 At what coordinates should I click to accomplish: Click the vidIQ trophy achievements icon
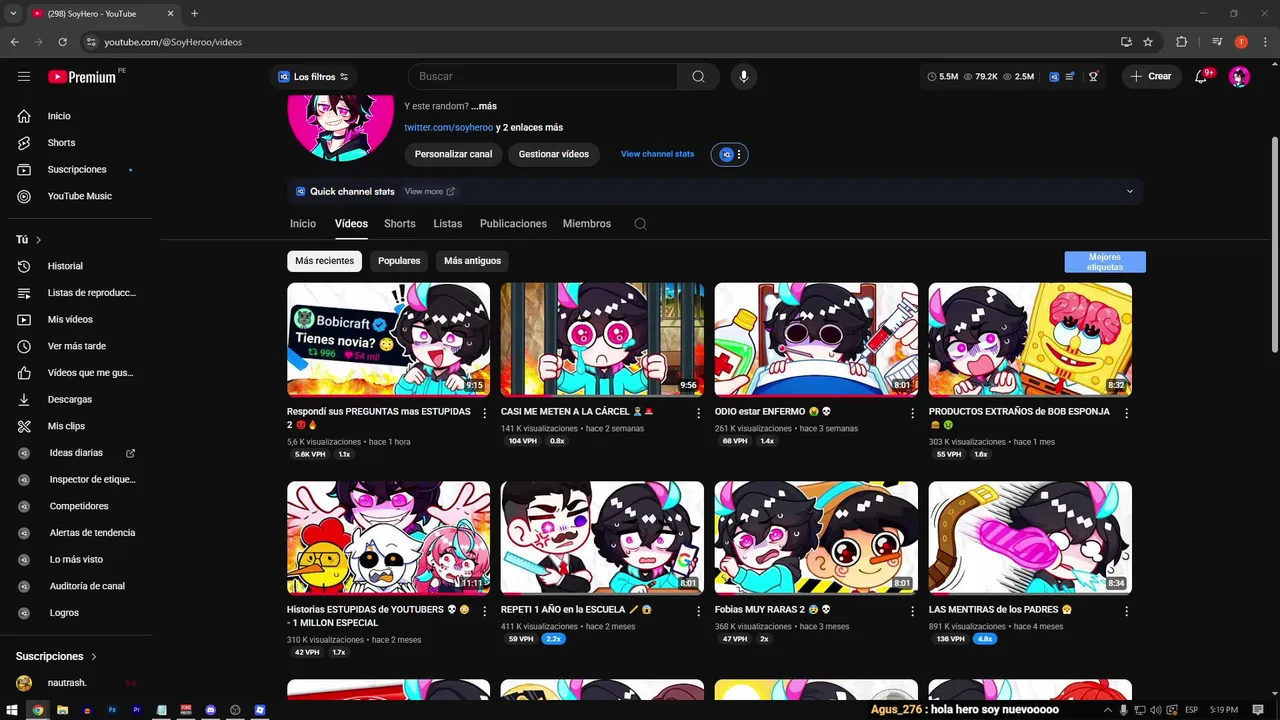1093,76
